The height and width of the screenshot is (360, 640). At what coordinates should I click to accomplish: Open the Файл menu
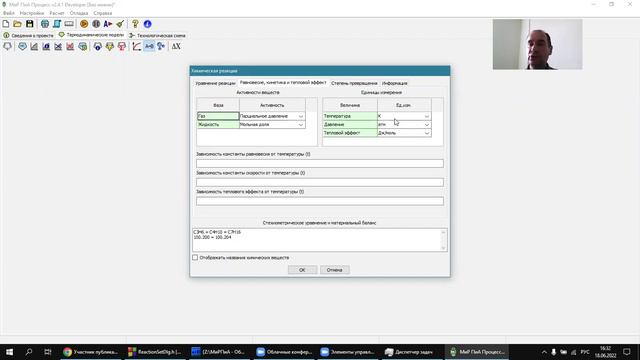pos(9,13)
